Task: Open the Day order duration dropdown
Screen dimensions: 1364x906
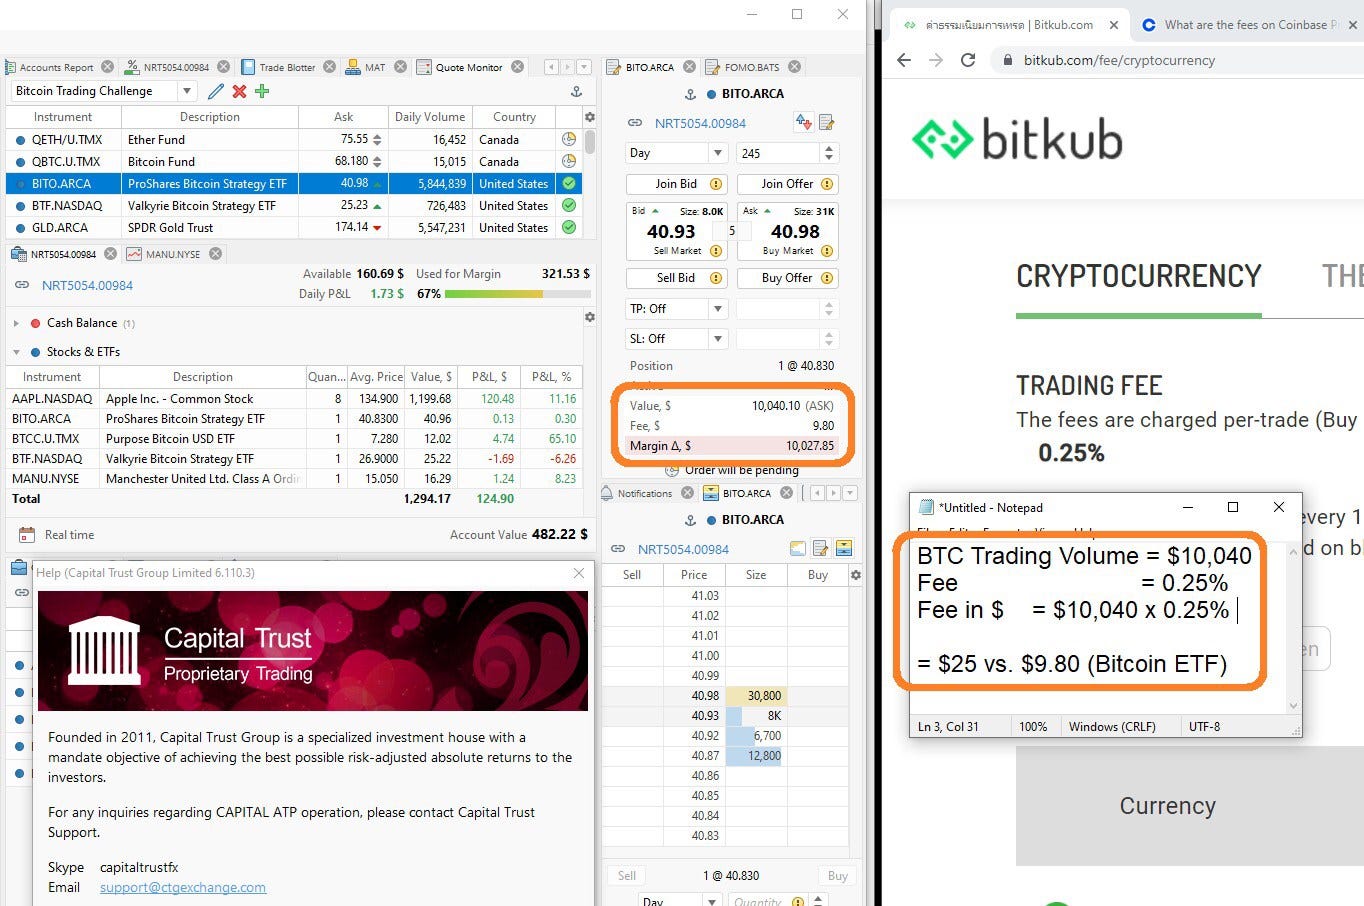Action: click(717, 153)
